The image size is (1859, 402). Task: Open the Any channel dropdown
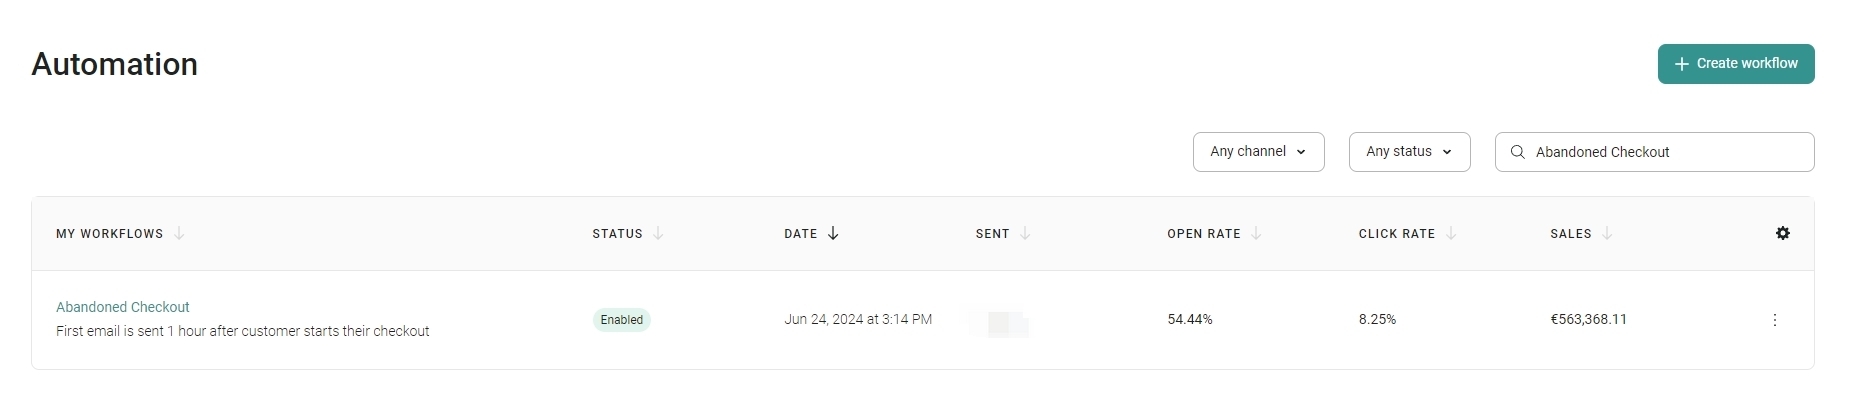[x=1258, y=152]
